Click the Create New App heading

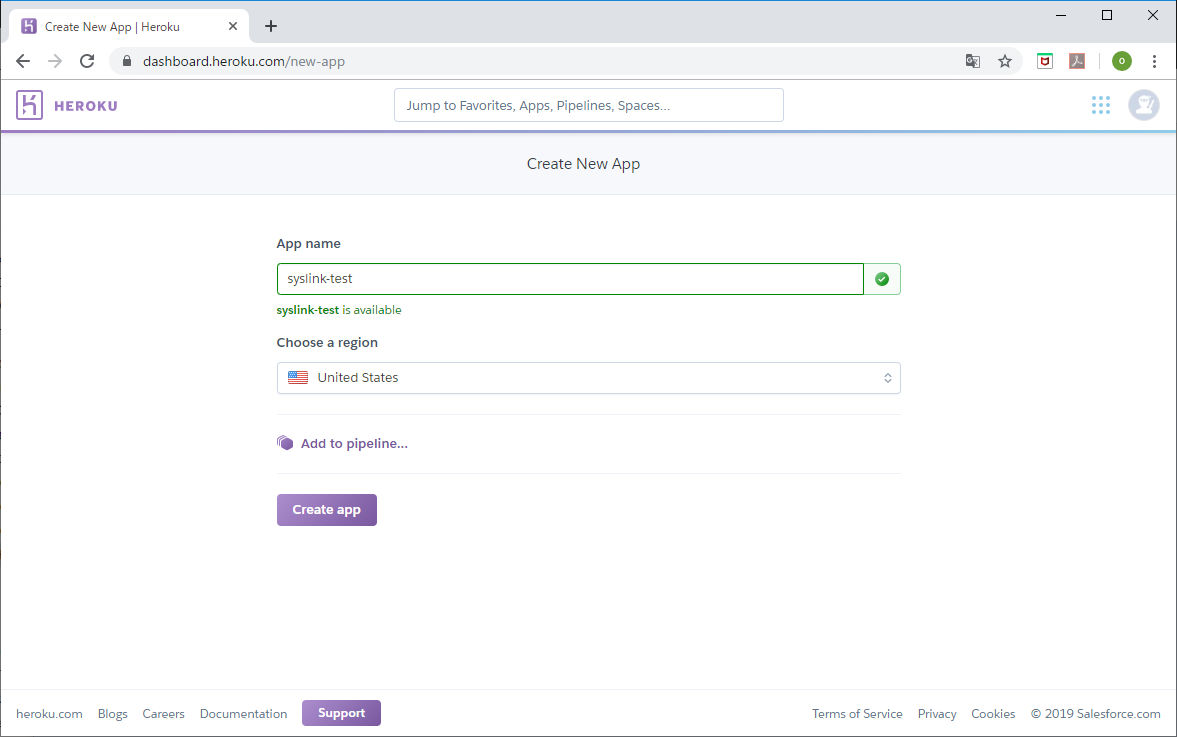pyautogui.click(x=583, y=164)
